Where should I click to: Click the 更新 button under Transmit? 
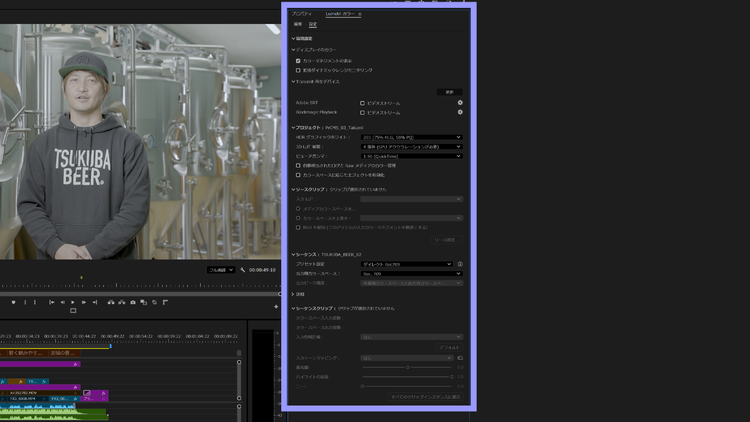pos(449,92)
